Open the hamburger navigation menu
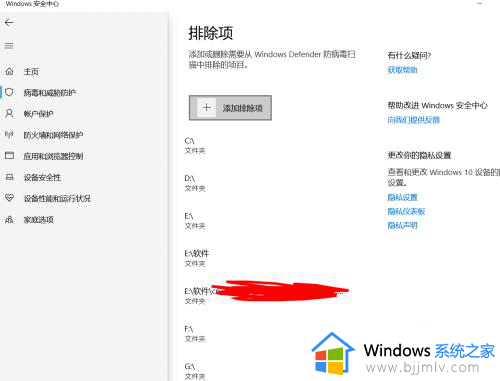This screenshot has height=381, width=500. pos(9,46)
